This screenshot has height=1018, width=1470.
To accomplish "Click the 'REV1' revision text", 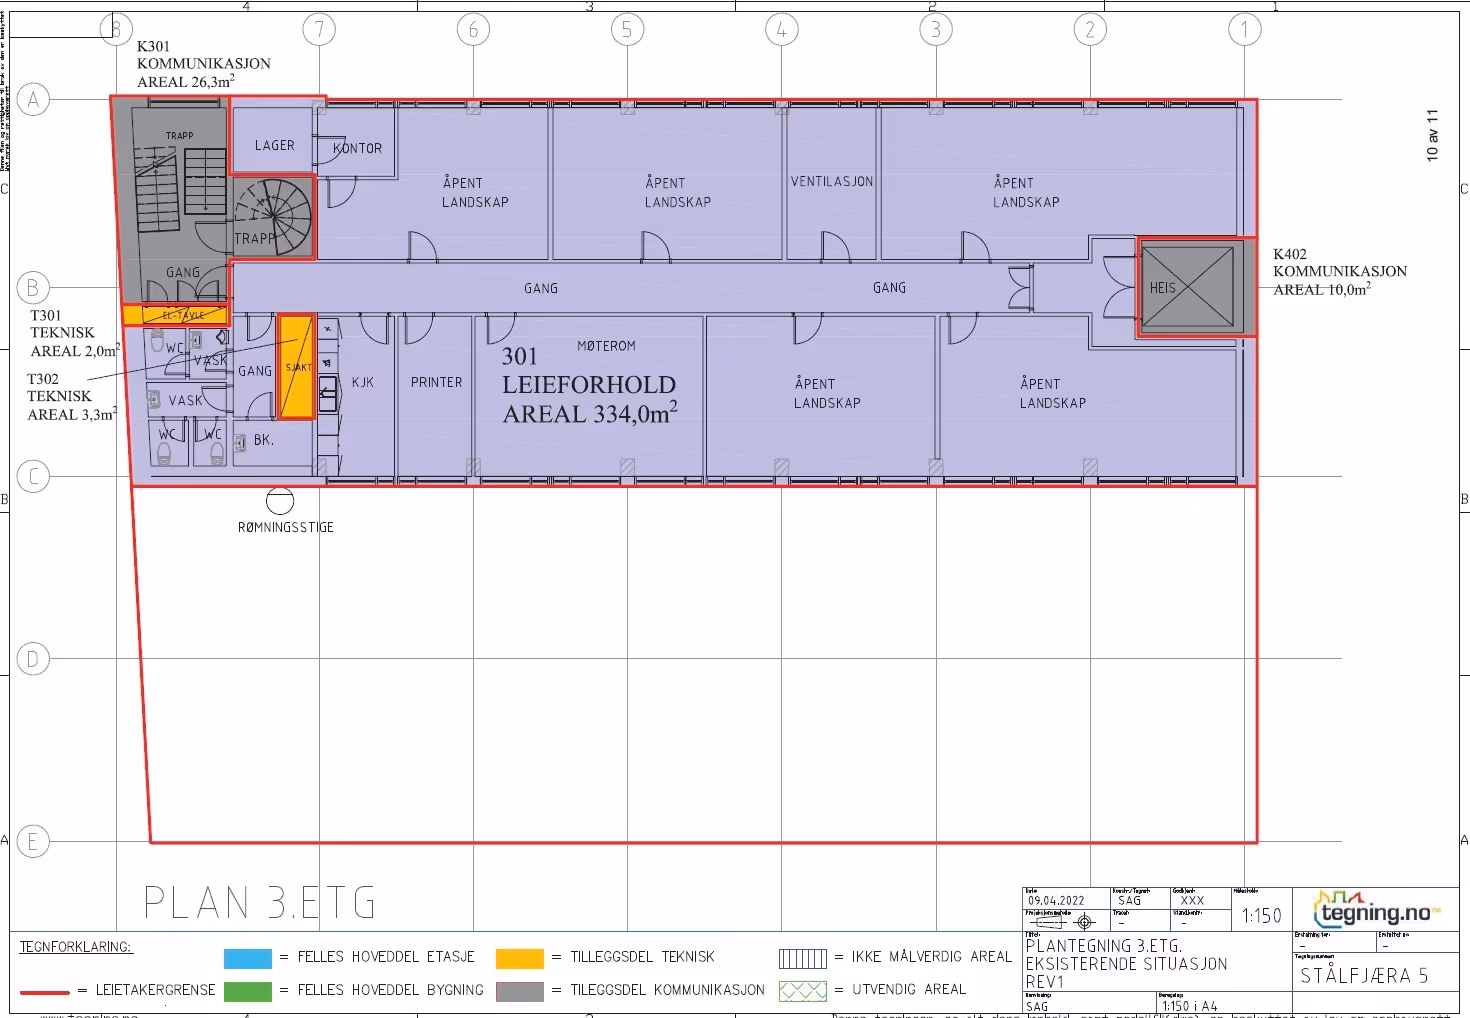I will click(1045, 981).
